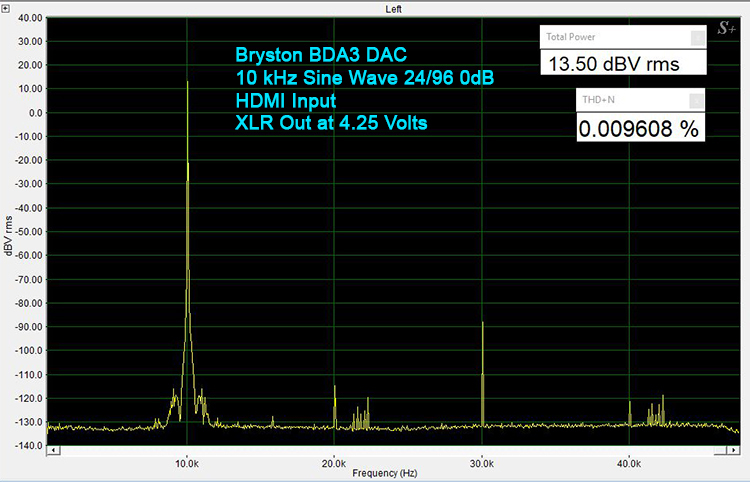Close the Total Power meter panel
This screenshot has width=750, height=482.
point(697,37)
